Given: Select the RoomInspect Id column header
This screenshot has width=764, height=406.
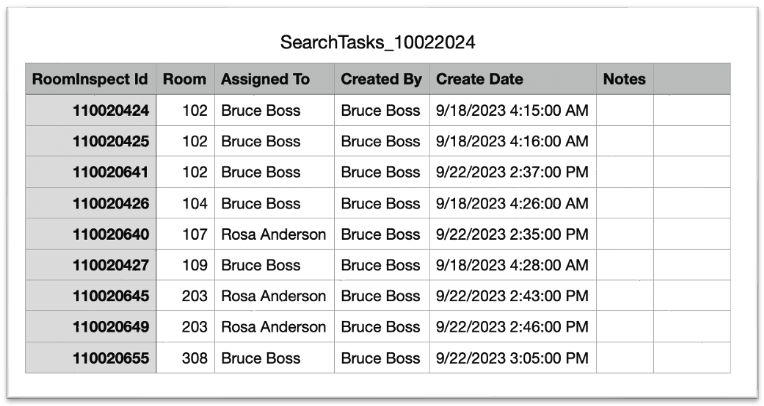Looking at the screenshot, I should click(90, 79).
